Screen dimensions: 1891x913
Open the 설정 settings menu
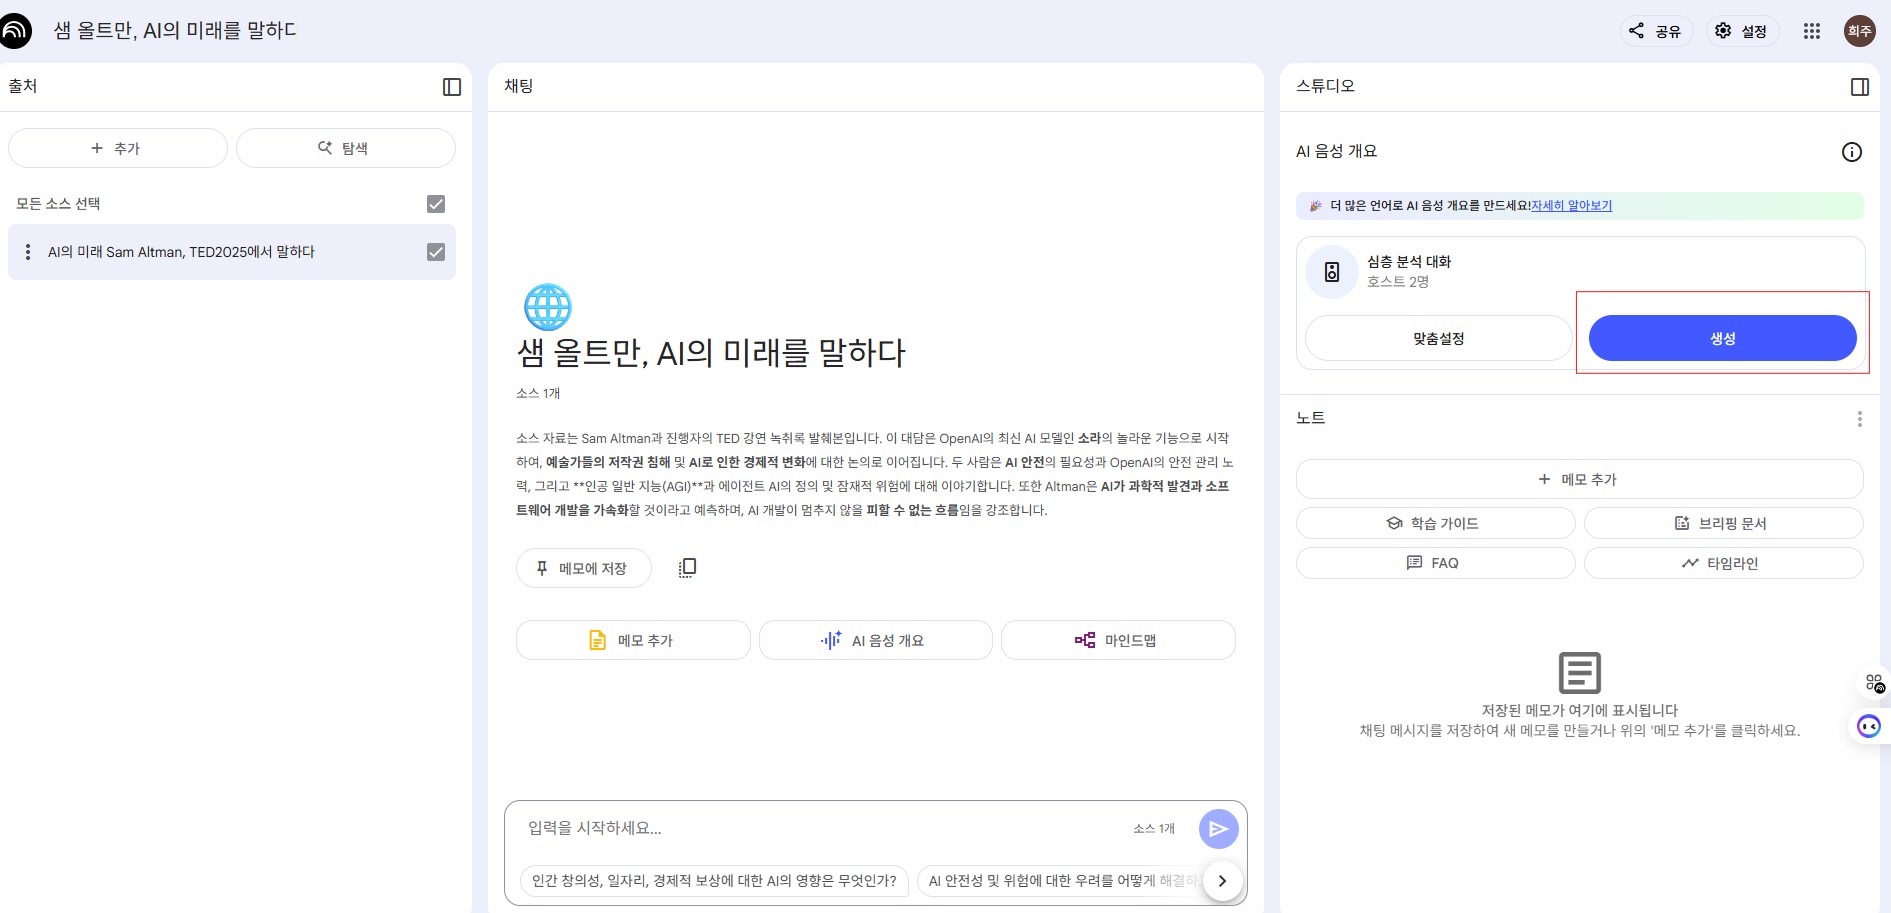pyautogui.click(x=1742, y=31)
